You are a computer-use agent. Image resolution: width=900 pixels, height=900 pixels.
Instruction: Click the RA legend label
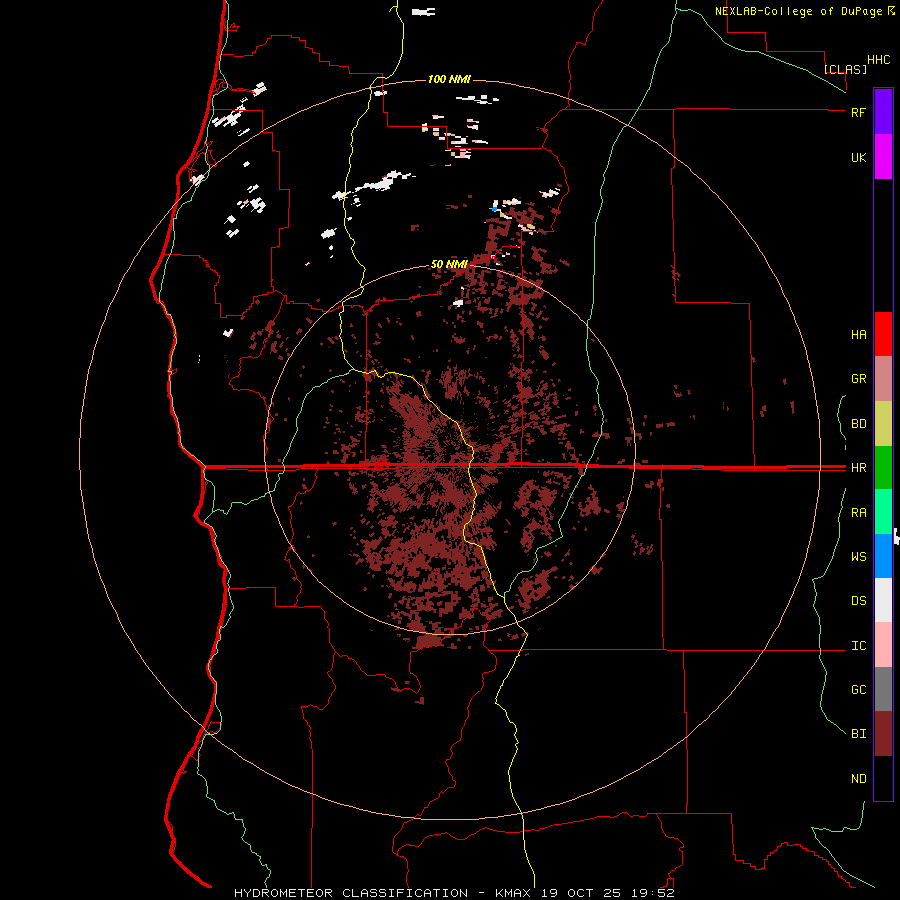tap(858, 513)
